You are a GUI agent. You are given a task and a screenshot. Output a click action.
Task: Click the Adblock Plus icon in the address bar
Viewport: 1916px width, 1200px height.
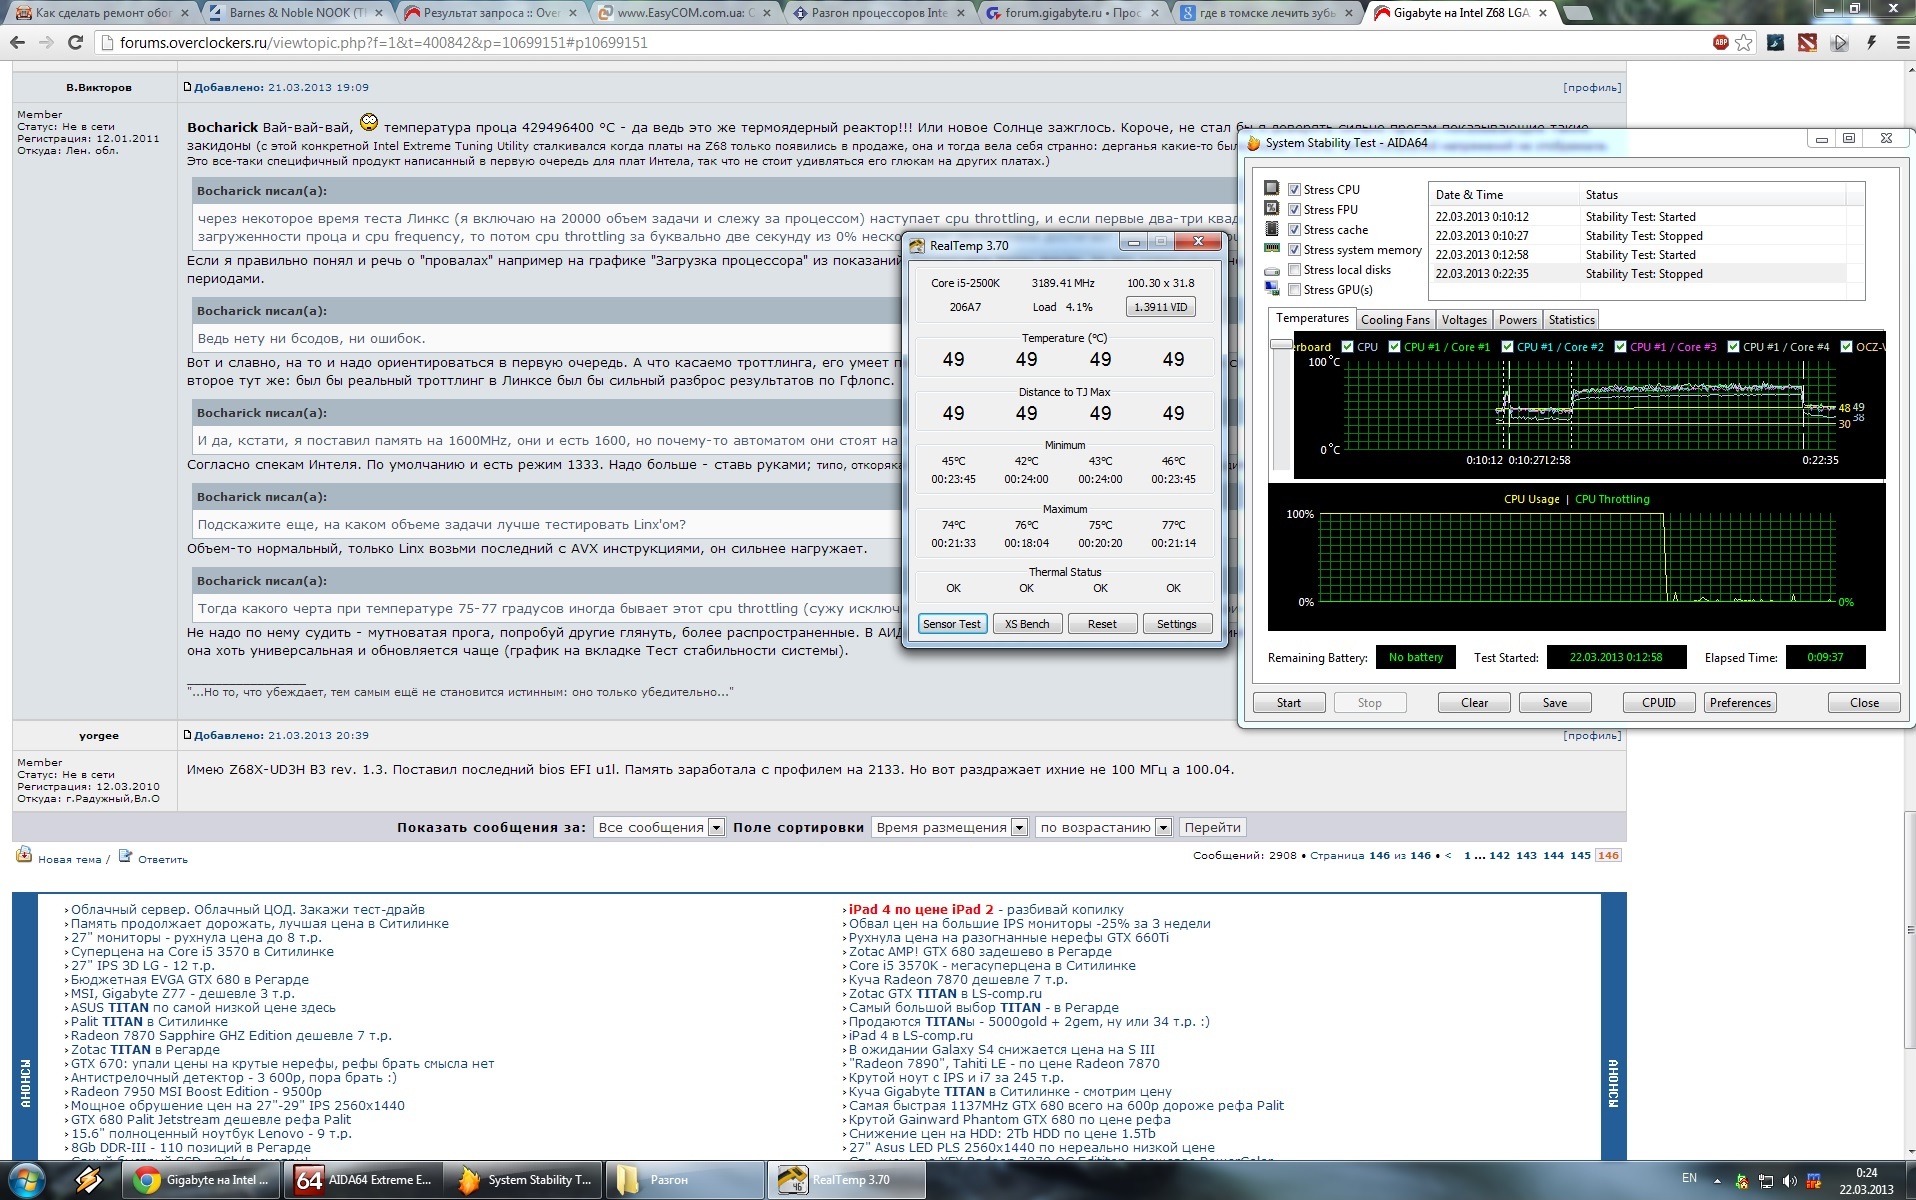(1721, 43)
